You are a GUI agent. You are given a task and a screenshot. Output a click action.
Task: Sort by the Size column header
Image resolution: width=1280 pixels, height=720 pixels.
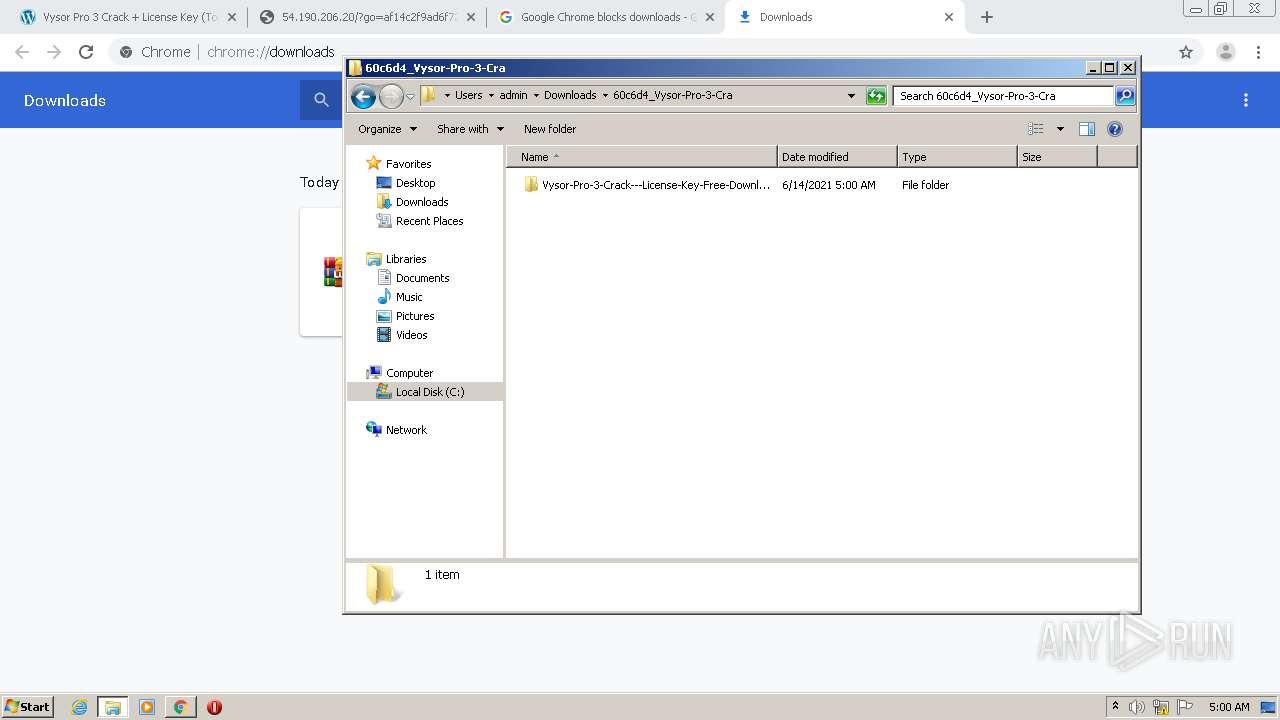click(x=1057, y=157)
